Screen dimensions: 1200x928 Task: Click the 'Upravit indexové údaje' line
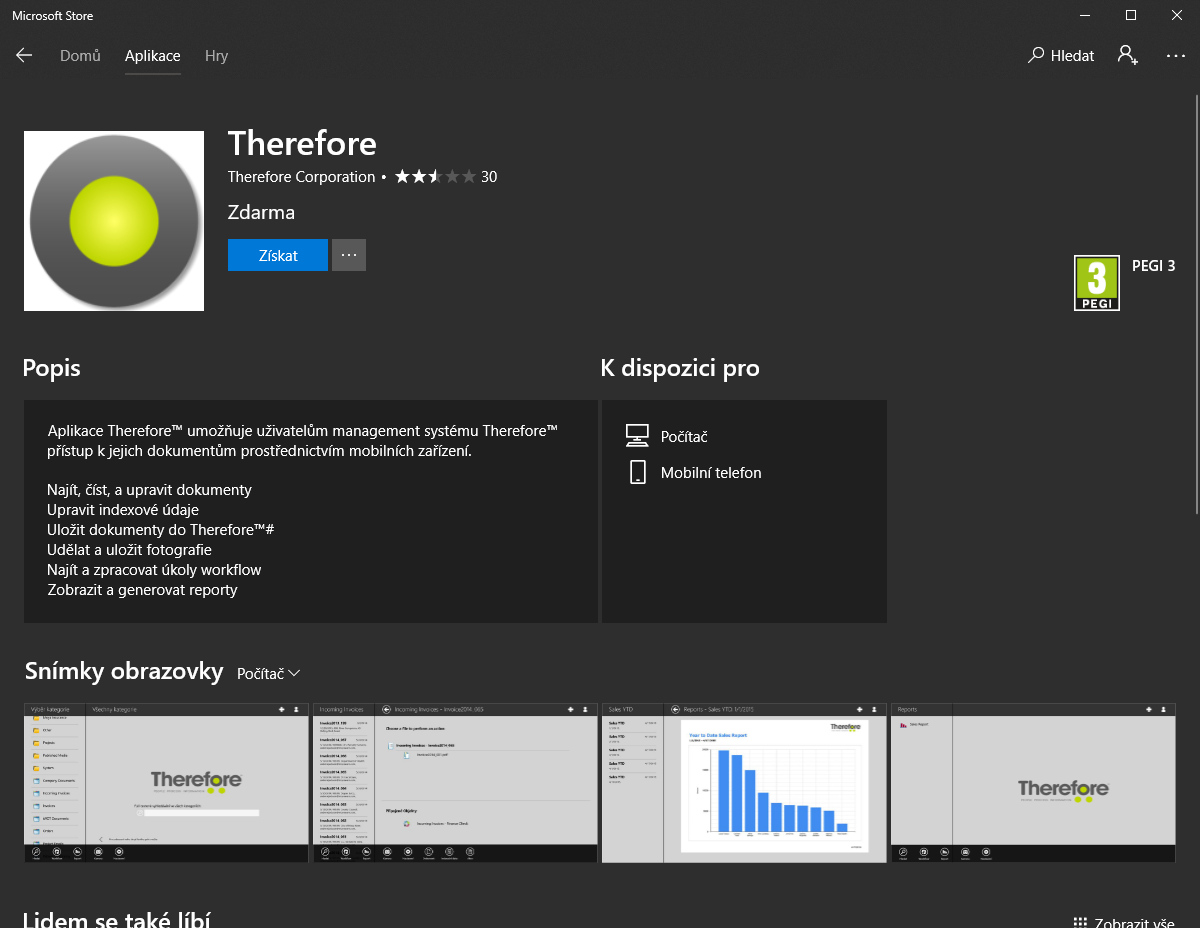123,510
